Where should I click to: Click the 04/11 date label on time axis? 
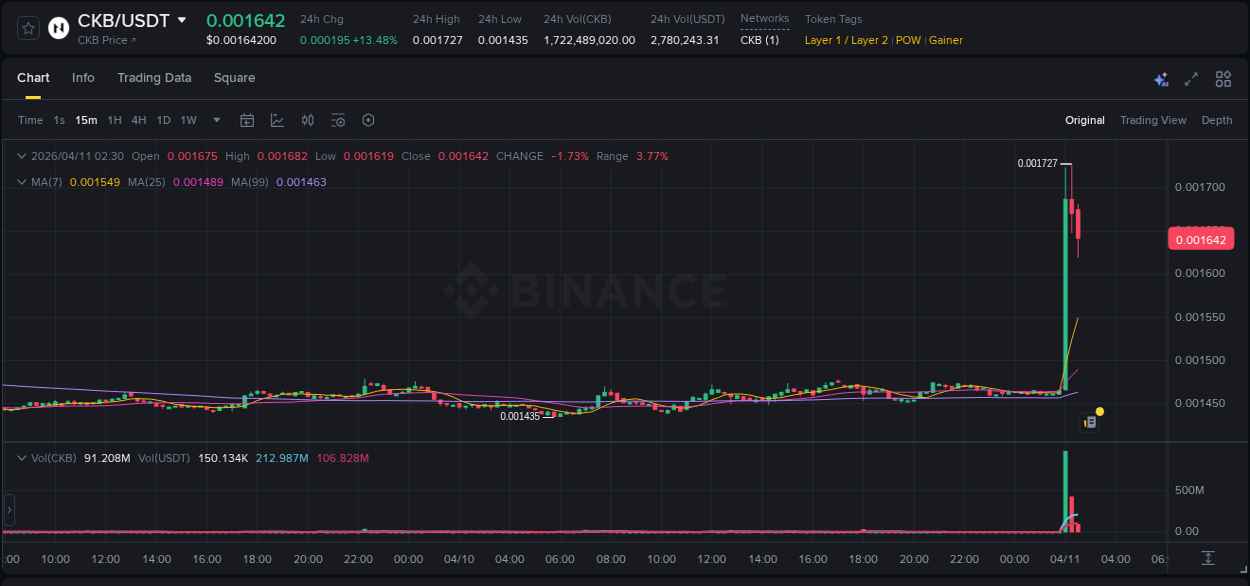1065,559
